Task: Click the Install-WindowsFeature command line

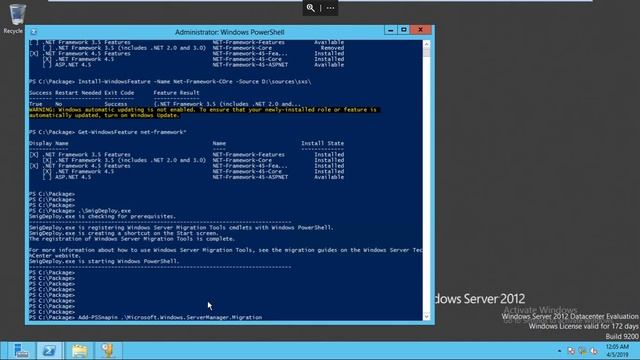Action: 170,82
